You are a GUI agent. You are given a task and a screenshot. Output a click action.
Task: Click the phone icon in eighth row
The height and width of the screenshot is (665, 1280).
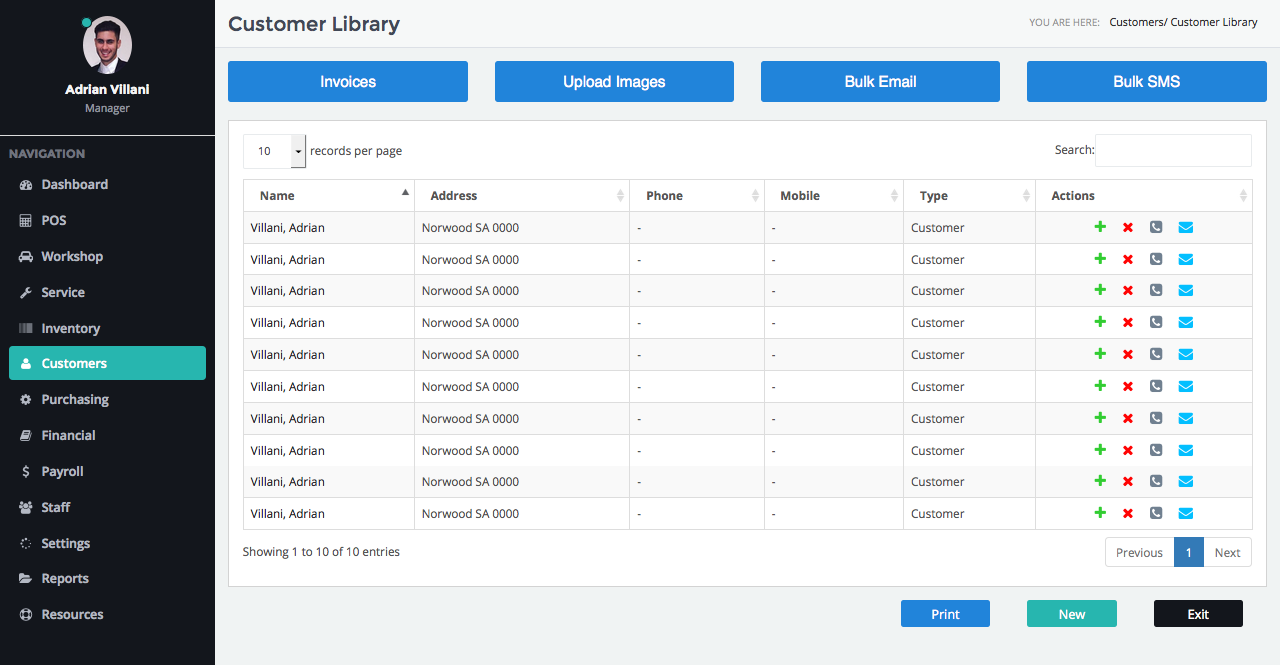(x=1156, y=450)
